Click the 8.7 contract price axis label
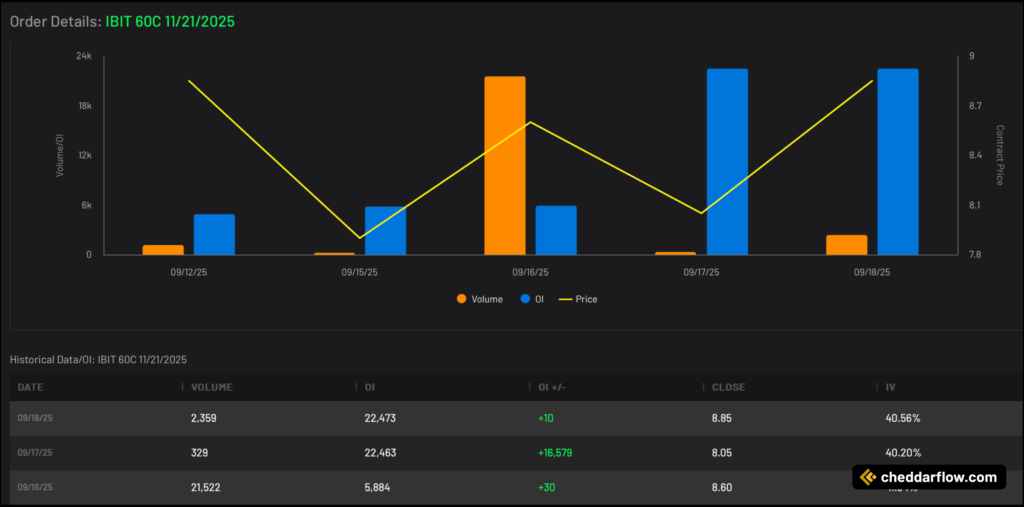 [976, 106]
